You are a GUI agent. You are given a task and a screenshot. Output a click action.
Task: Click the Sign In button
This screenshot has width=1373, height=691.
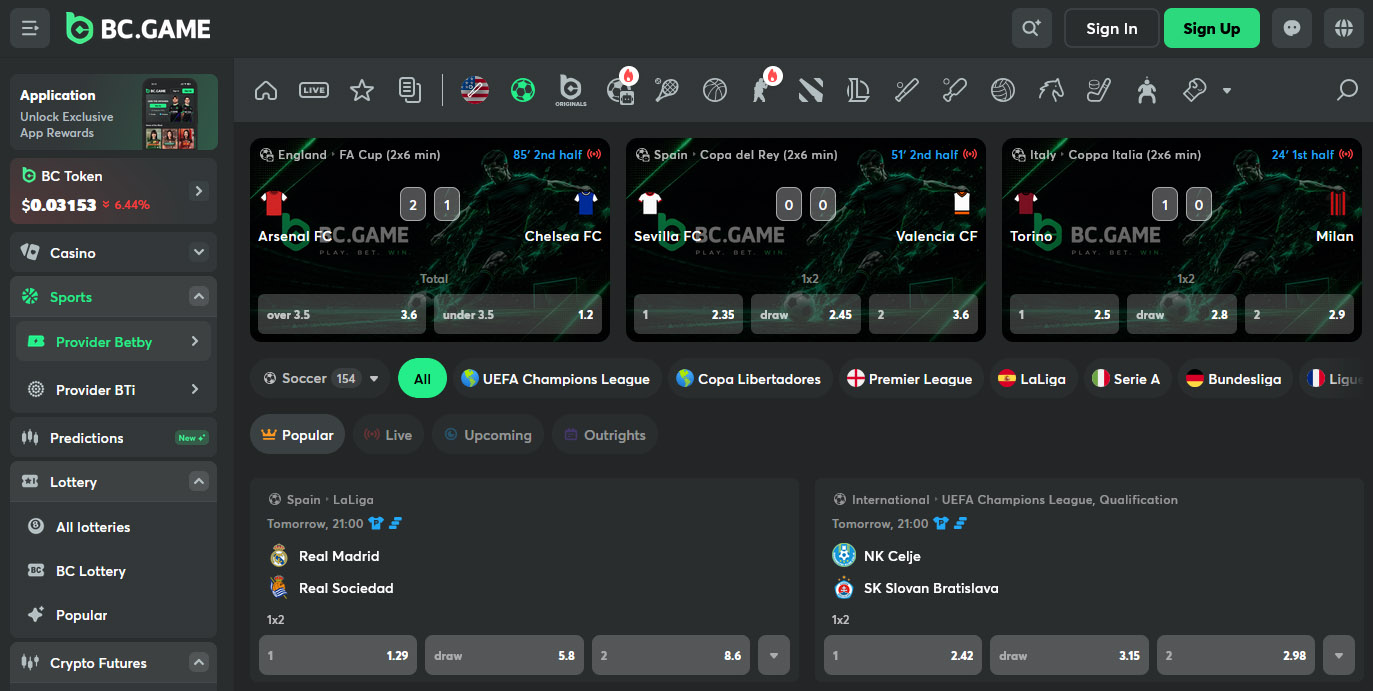[x=1112, y=28]
